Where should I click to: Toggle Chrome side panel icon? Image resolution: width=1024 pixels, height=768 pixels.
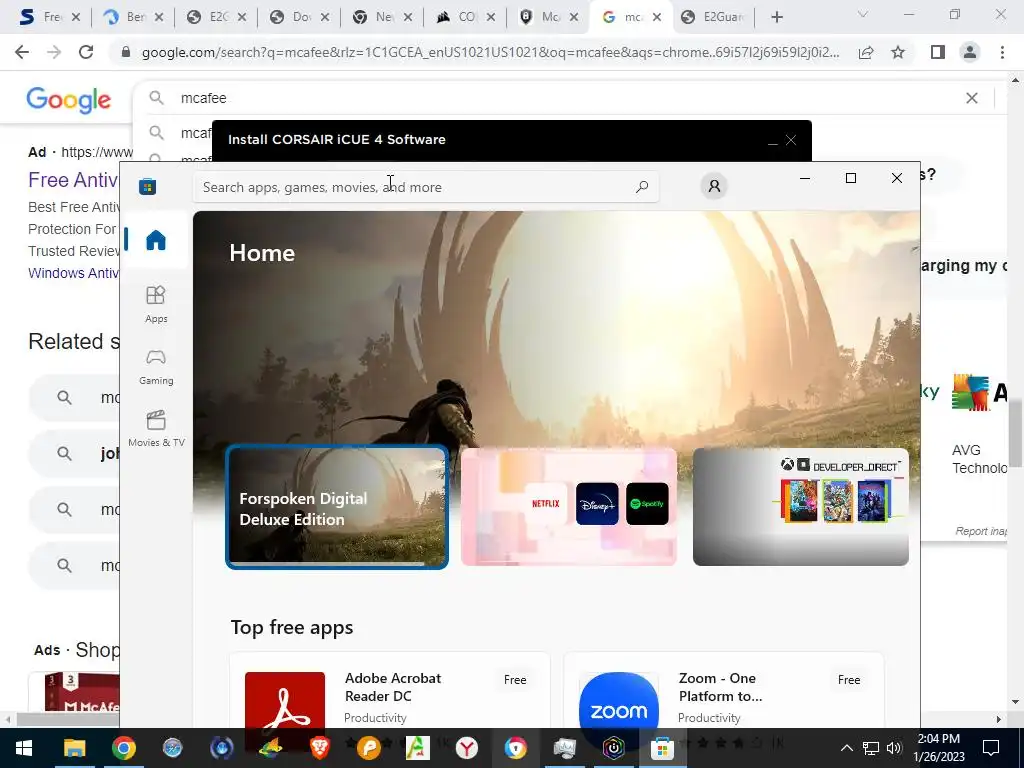938,52
